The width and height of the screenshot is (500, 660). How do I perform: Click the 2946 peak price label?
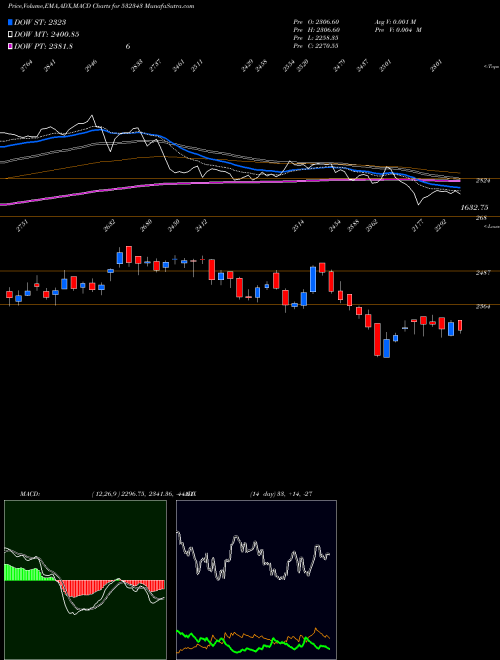pos(91,66)
